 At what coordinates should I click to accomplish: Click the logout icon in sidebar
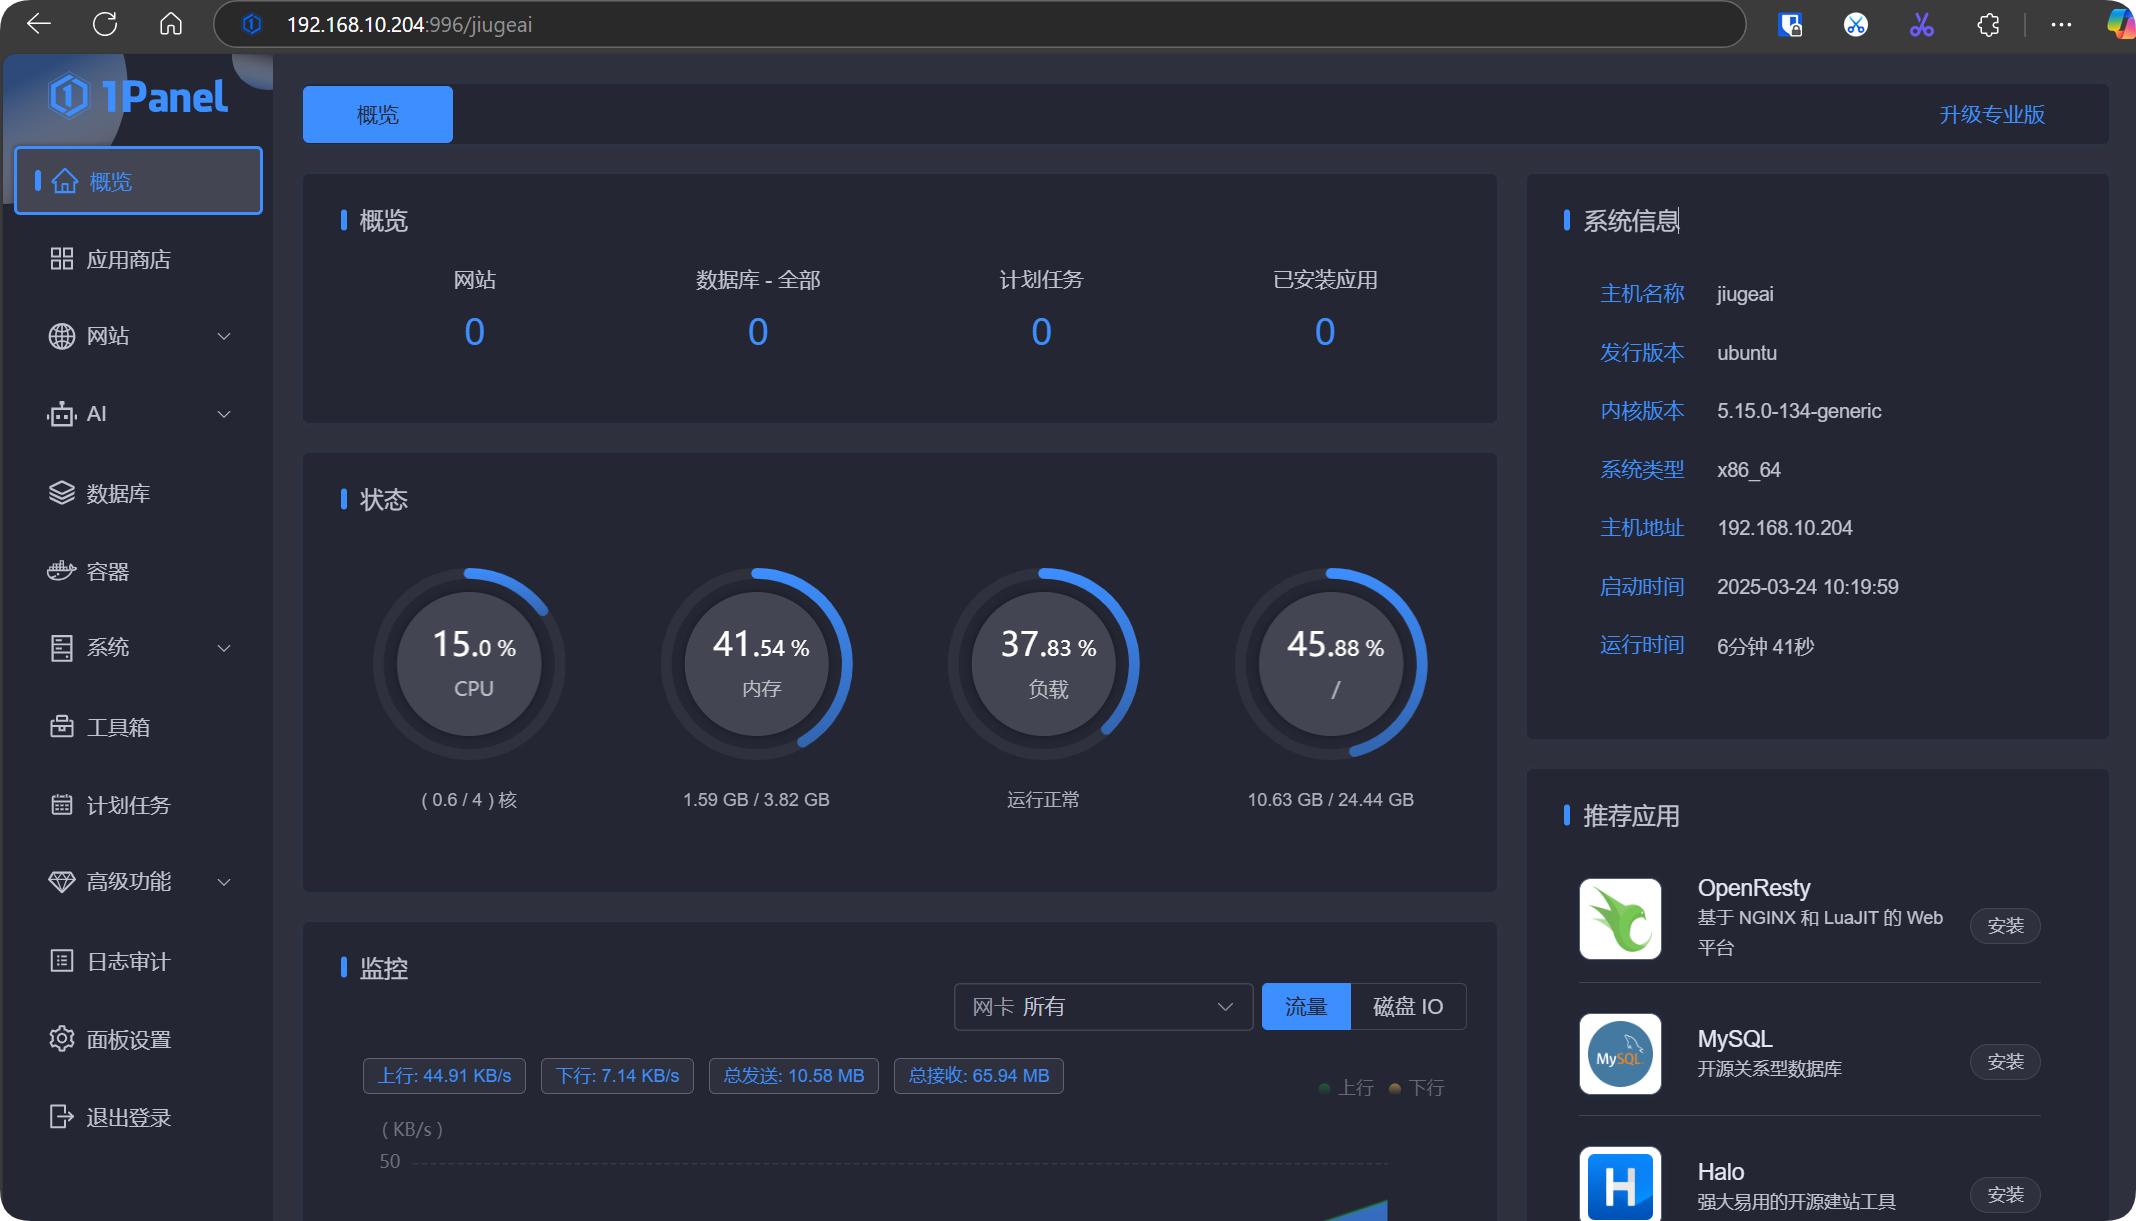pyautogui.click(x=62, y=1117)
